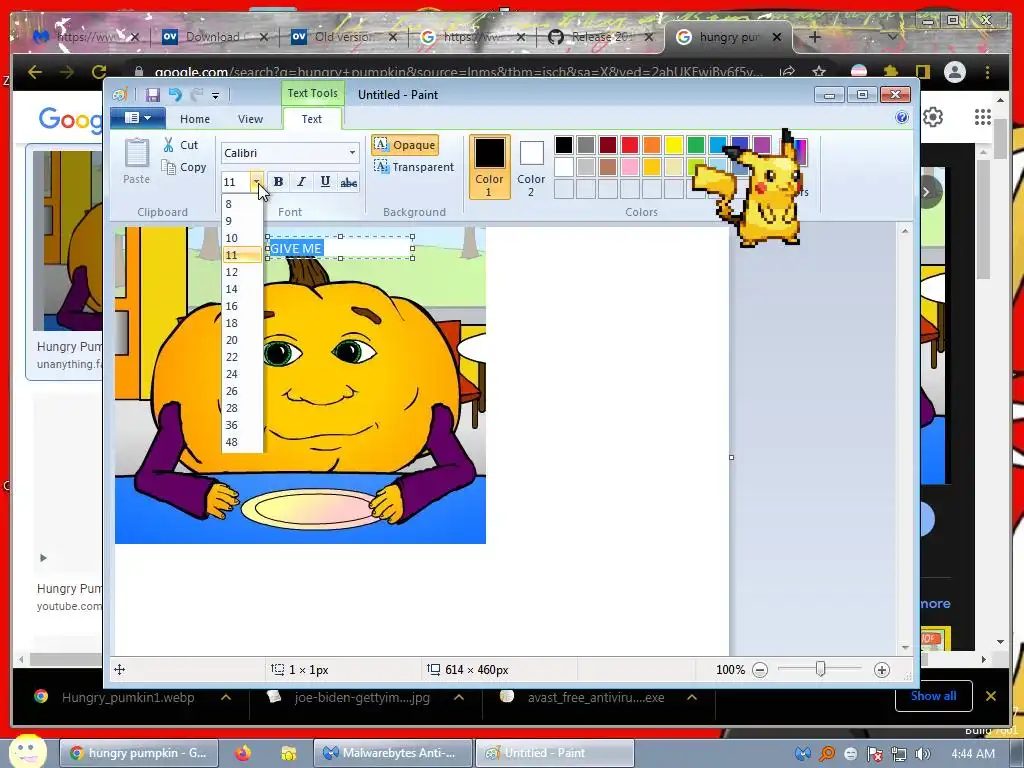
Task: Click Cut in the Clipboard group
Action: 181,145
